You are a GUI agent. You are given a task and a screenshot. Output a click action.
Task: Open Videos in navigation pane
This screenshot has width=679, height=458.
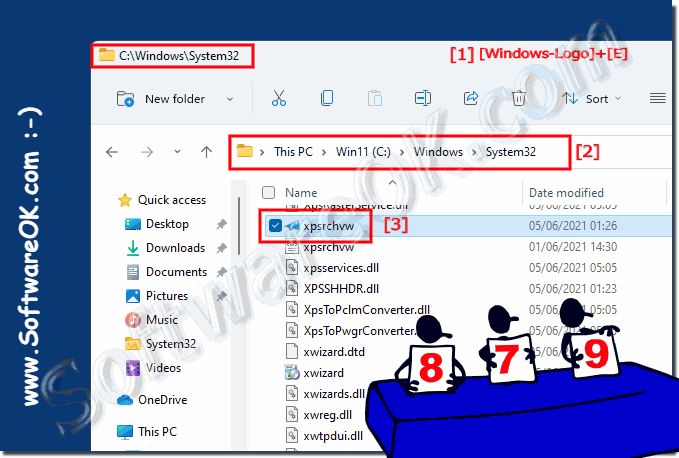click(163, 368)
